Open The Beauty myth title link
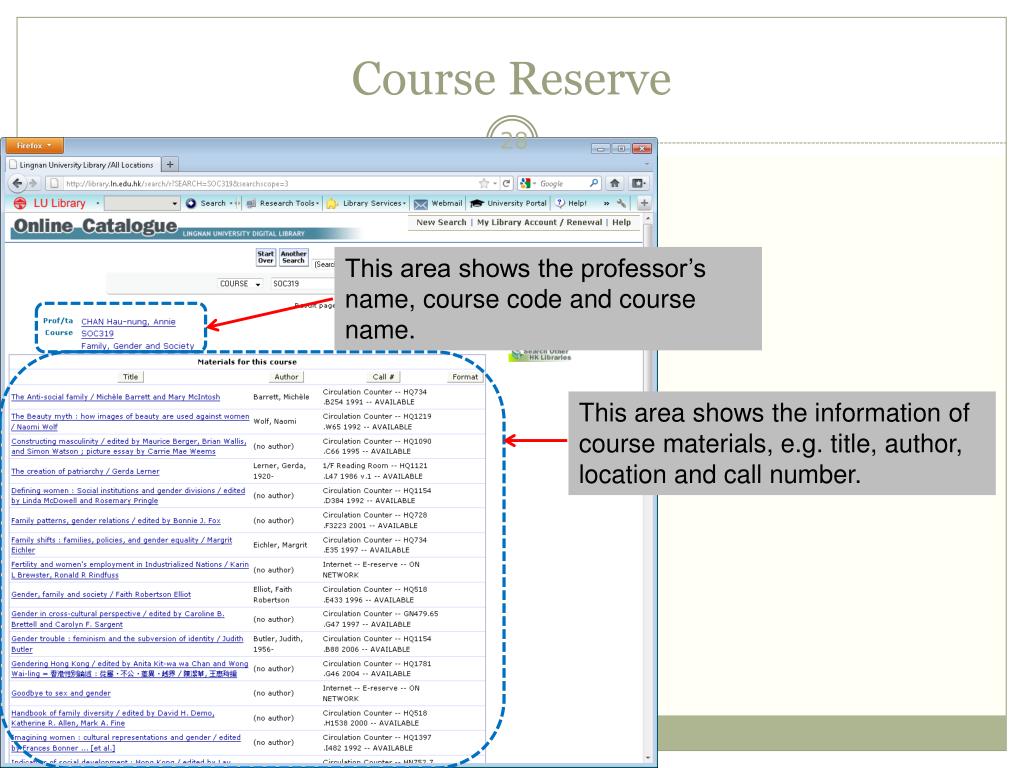The height and width of the screenshot is (768, 1024). 130,421
